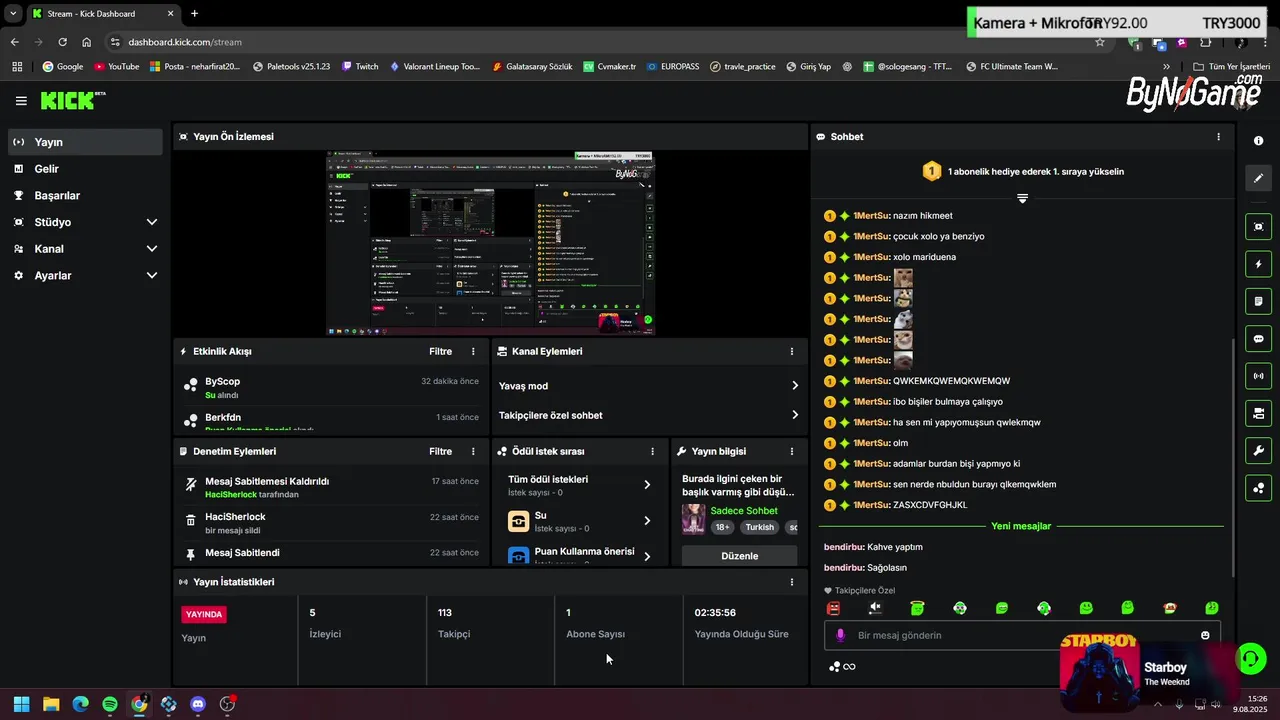Open Filtre in Etkinlik Akışı panel
This screenshot has width=1280, height=720.
(440, 352)
